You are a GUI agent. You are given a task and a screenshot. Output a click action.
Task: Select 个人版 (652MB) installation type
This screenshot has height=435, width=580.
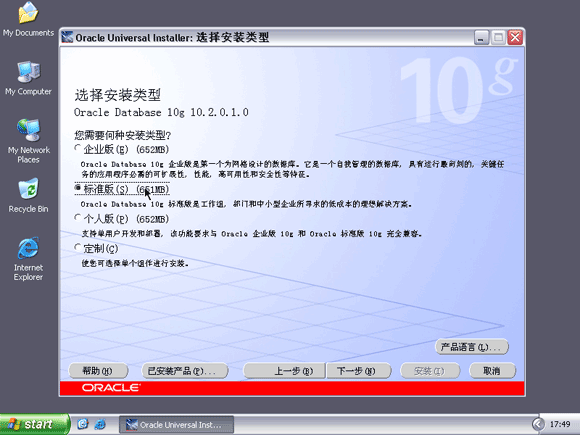122,219
